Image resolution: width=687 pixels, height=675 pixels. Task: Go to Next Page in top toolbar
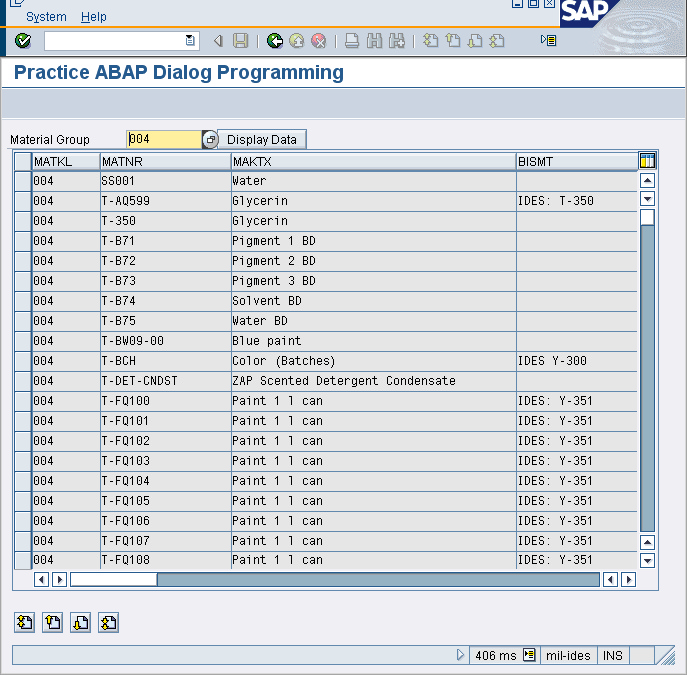(x=475, y=41)
